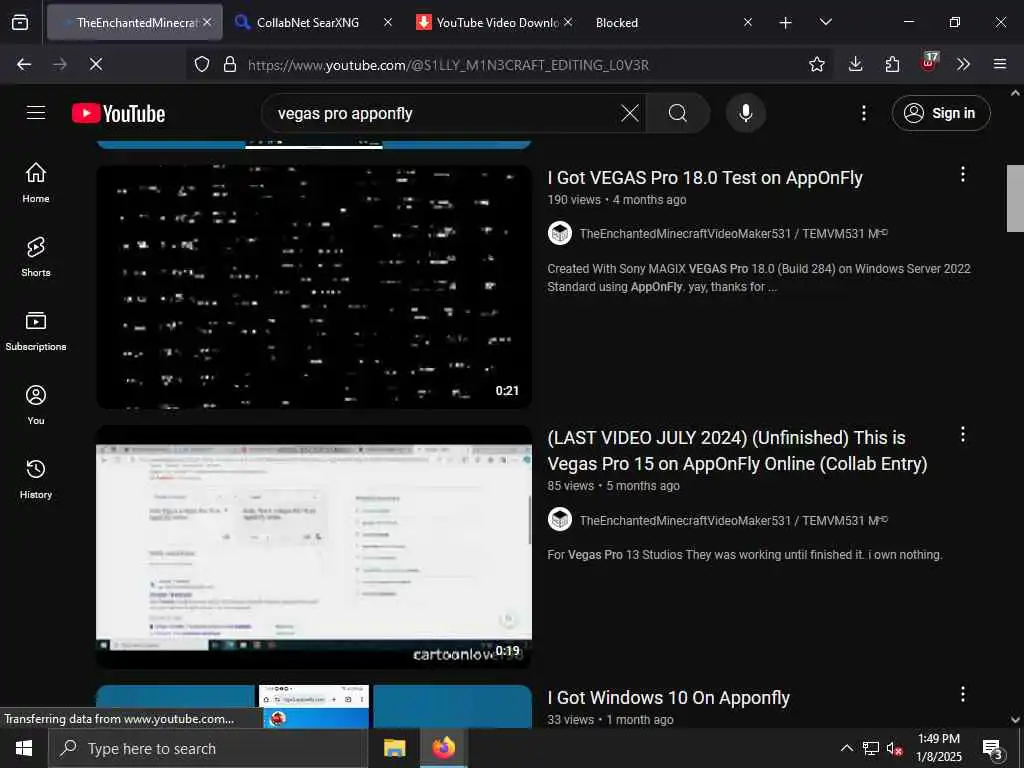
Task: Close the CollabNet SearXNG tab
Action: pos(388,22)
